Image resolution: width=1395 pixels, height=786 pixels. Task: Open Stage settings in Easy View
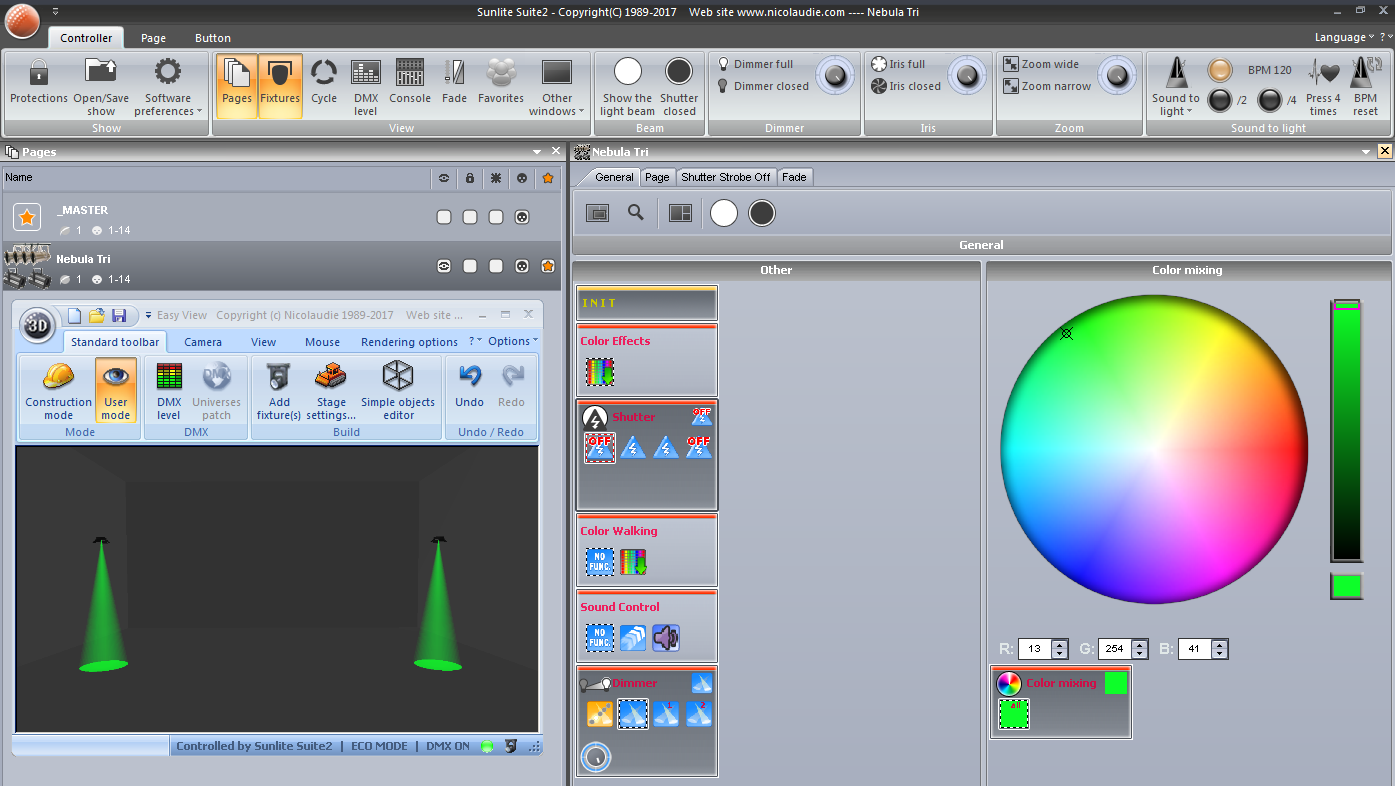331,391
